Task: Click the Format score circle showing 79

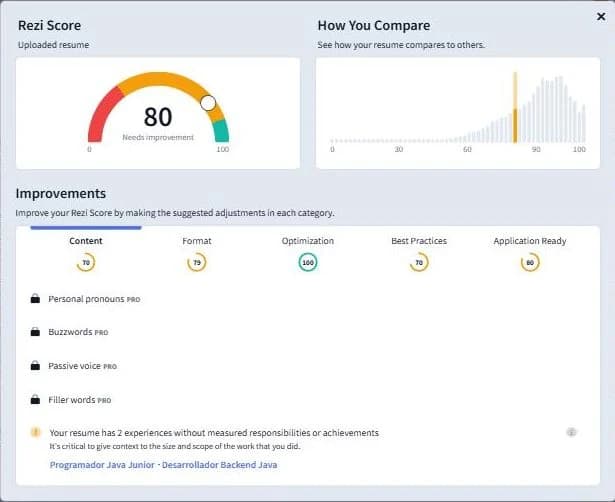Action: [197, 262]
